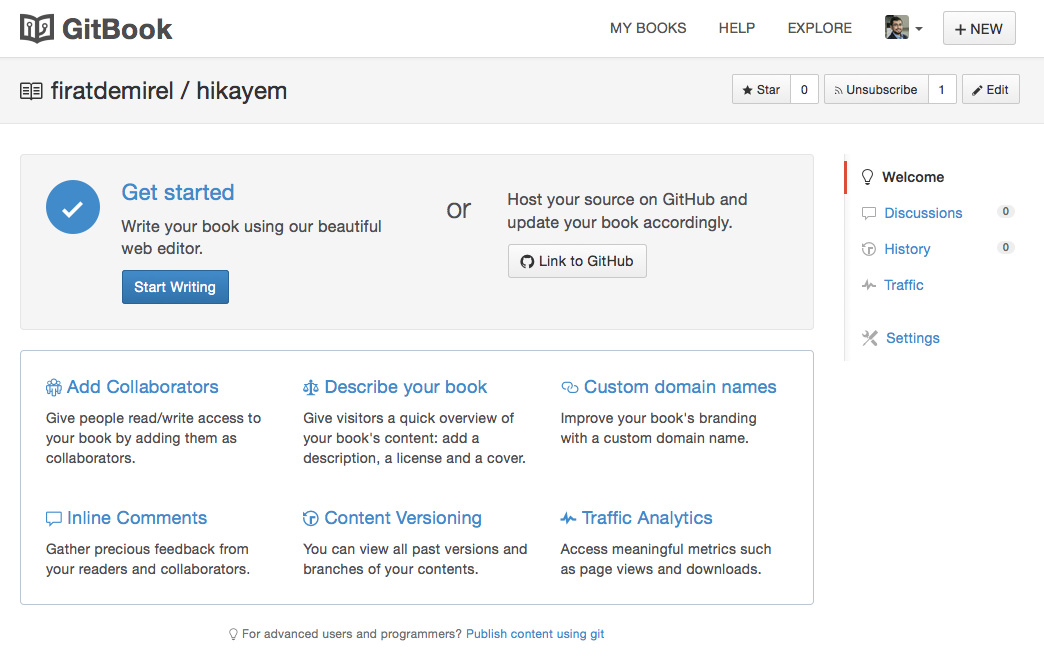Click the wrench tools icon beside Settings
The height and width of the screenshot is (665, 1044).
point(870,338)
